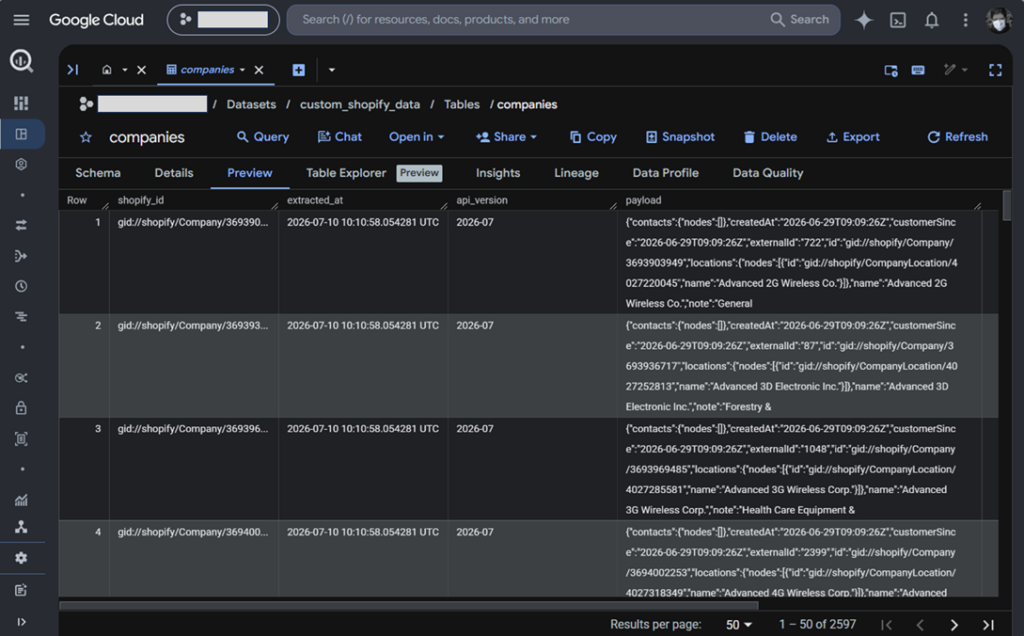The image size is (1024, 636).
Task: Create a table Snapshot
Action: pos(680,137)
